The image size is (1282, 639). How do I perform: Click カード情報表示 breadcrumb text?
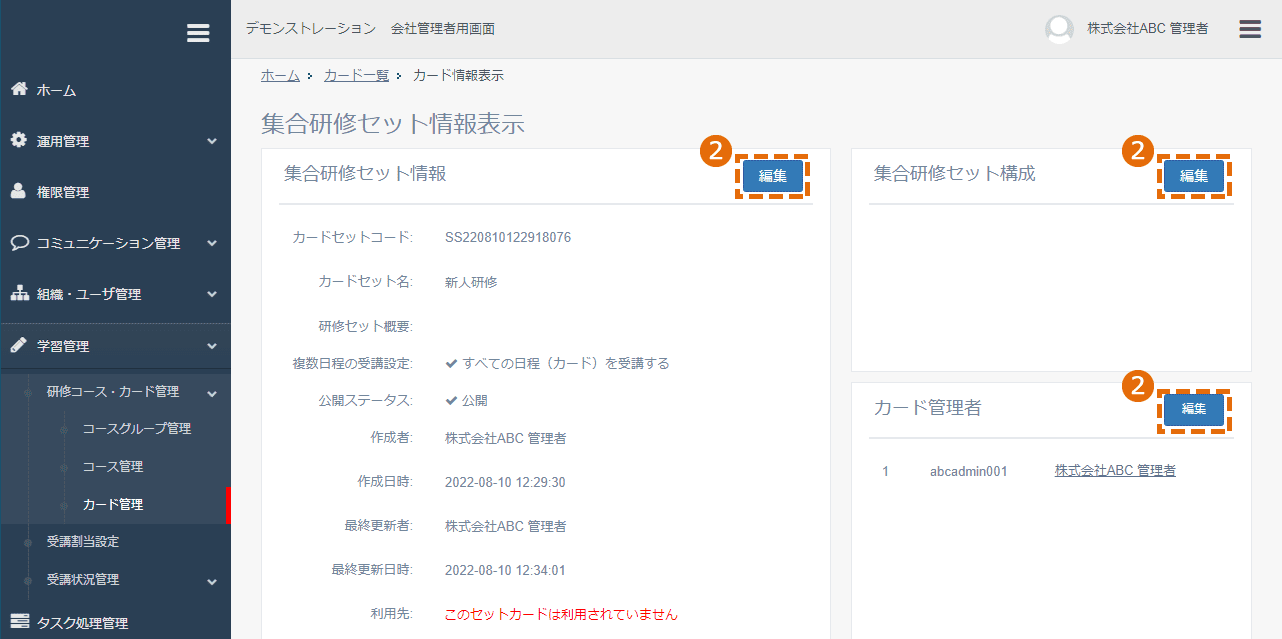point(458,75)
